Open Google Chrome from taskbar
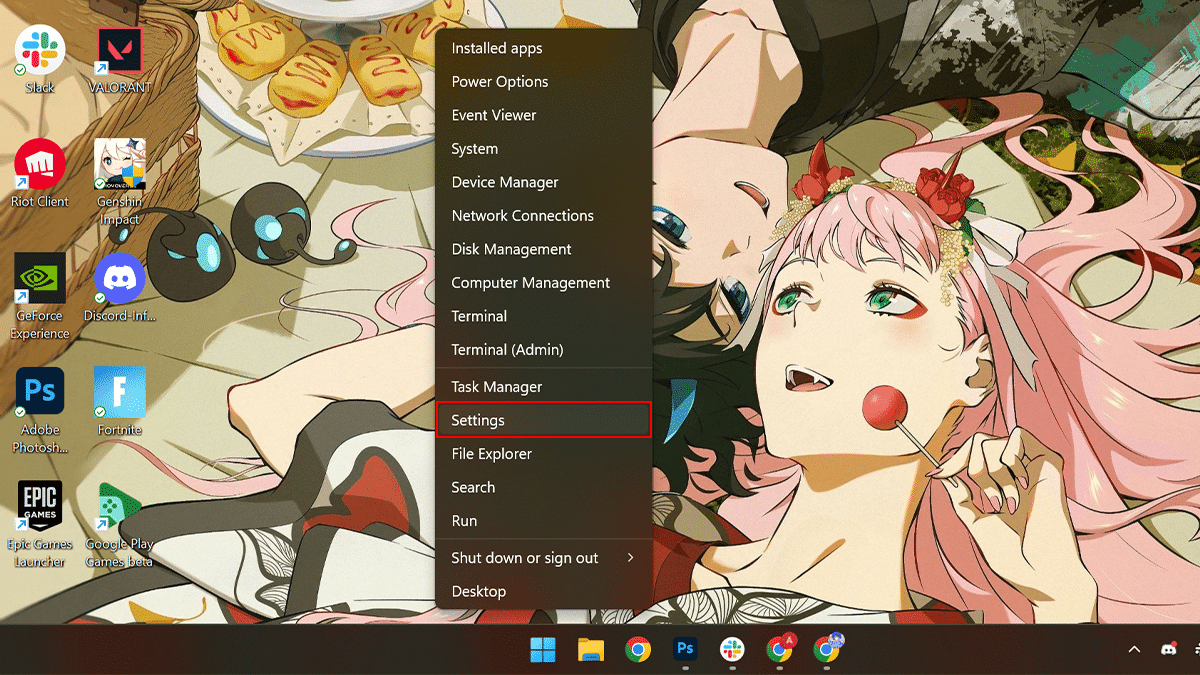This screenshot has height=675, width=1200. (638, 649)
